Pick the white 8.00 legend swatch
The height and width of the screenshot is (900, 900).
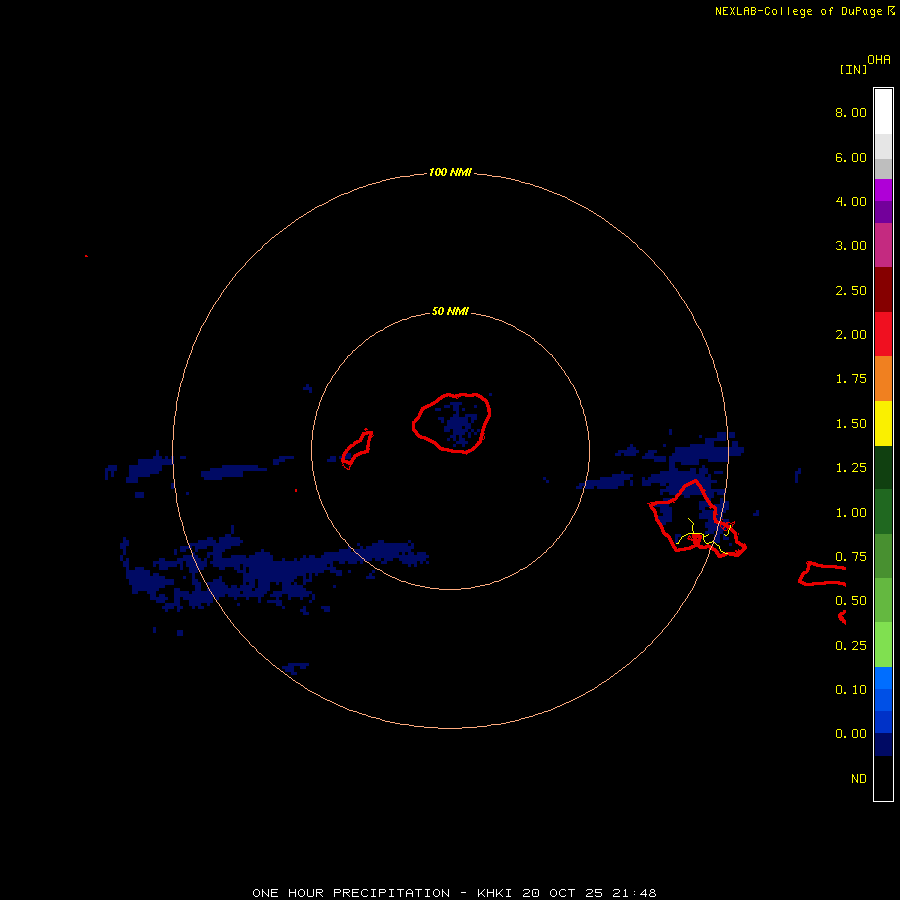(x=883, y=111)
